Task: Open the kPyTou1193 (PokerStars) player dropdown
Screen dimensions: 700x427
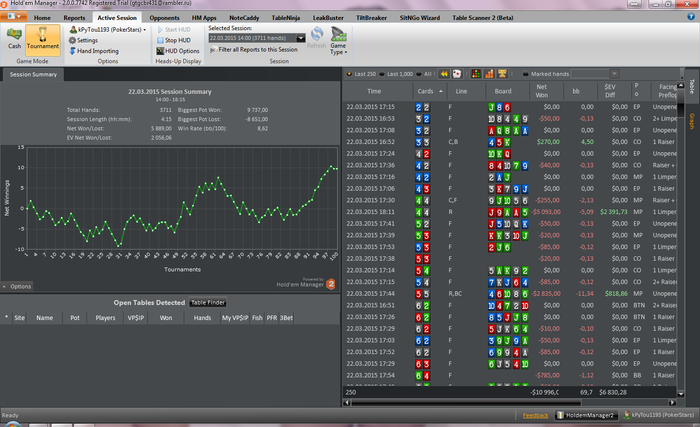Action: point(108,29)
